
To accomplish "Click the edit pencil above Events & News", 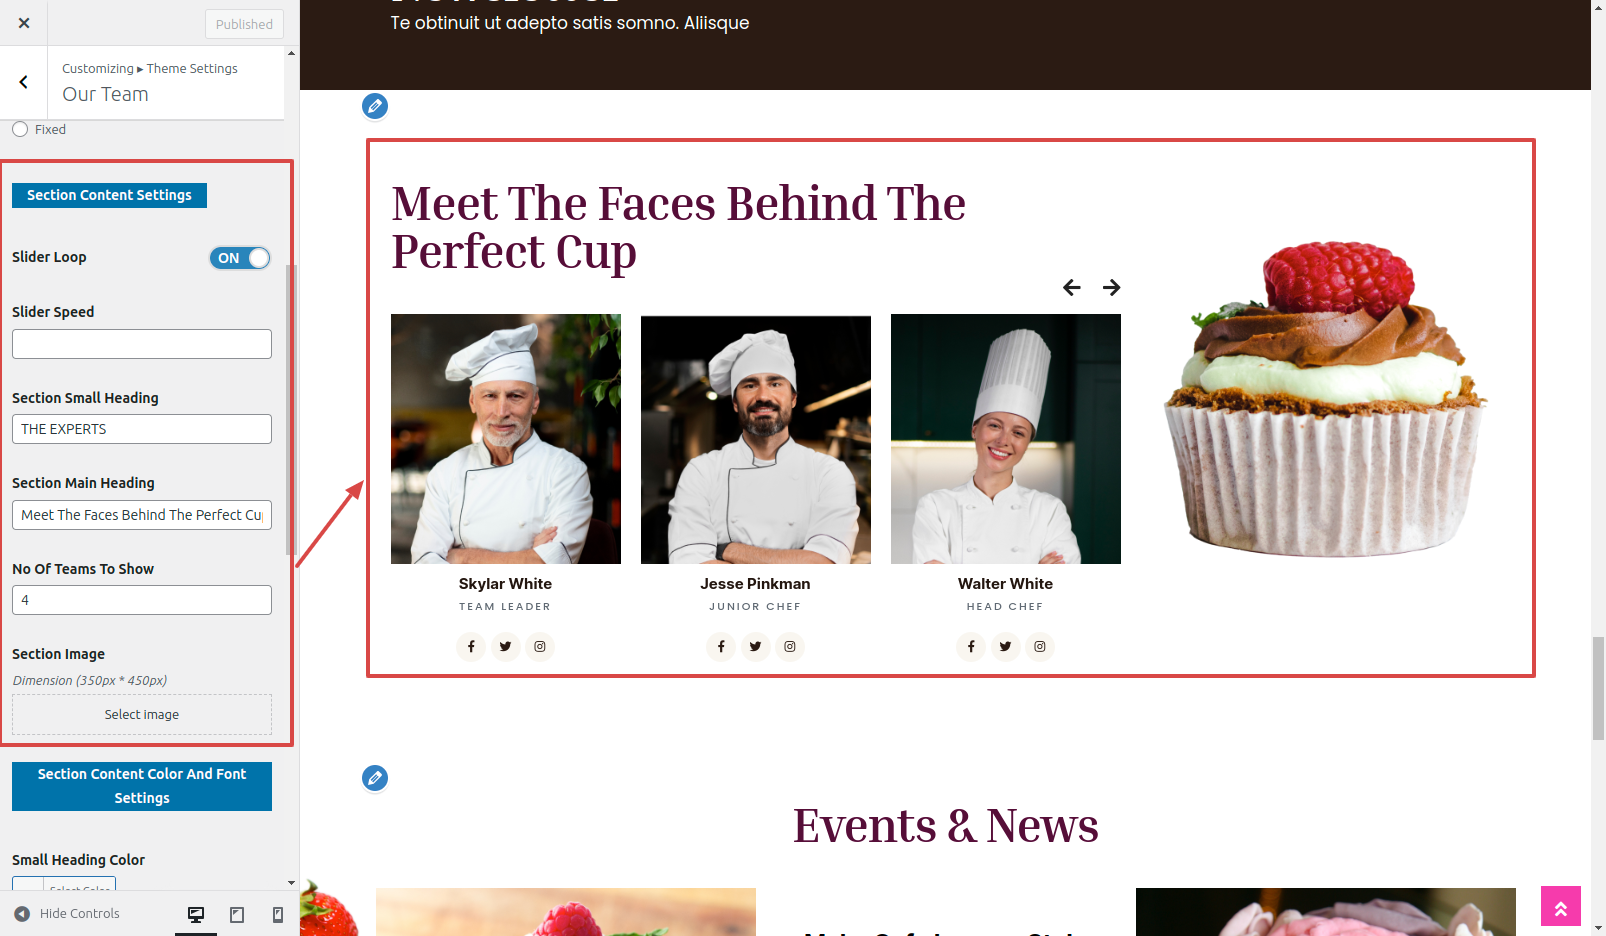I will tap(375, 778).
